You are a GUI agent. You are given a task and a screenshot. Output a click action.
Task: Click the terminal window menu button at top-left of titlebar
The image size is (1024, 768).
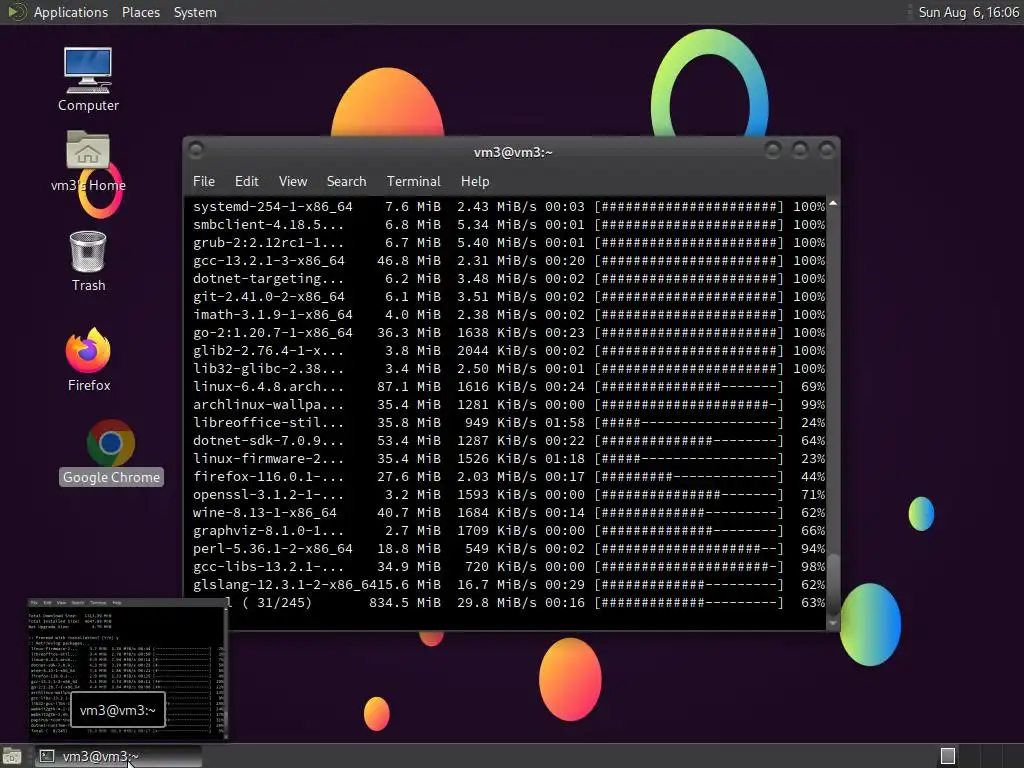195,150
